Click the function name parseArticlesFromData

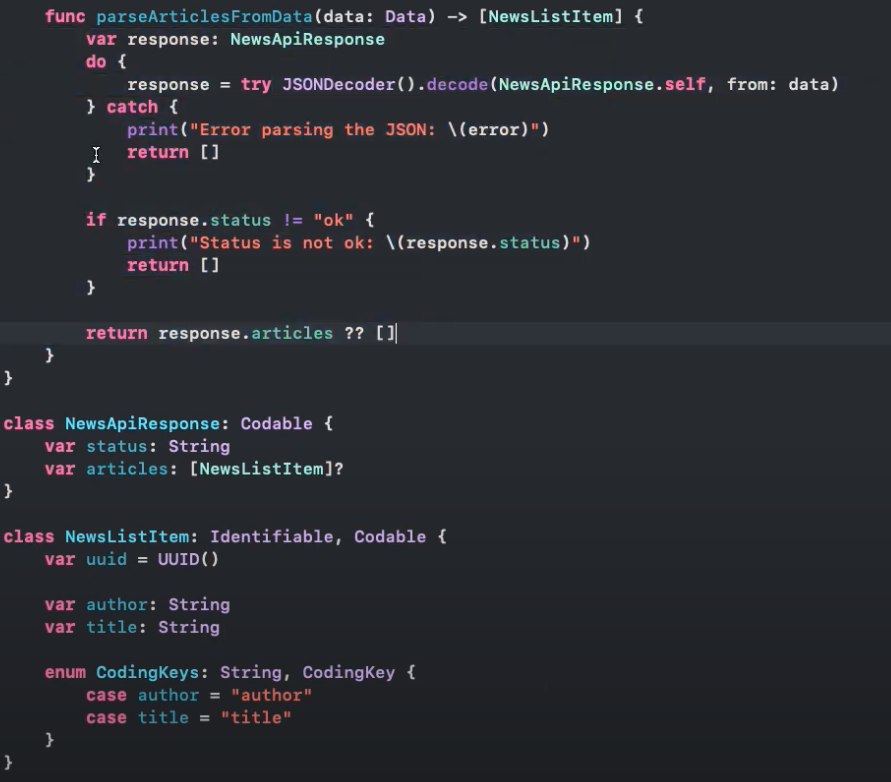[204, 16]
